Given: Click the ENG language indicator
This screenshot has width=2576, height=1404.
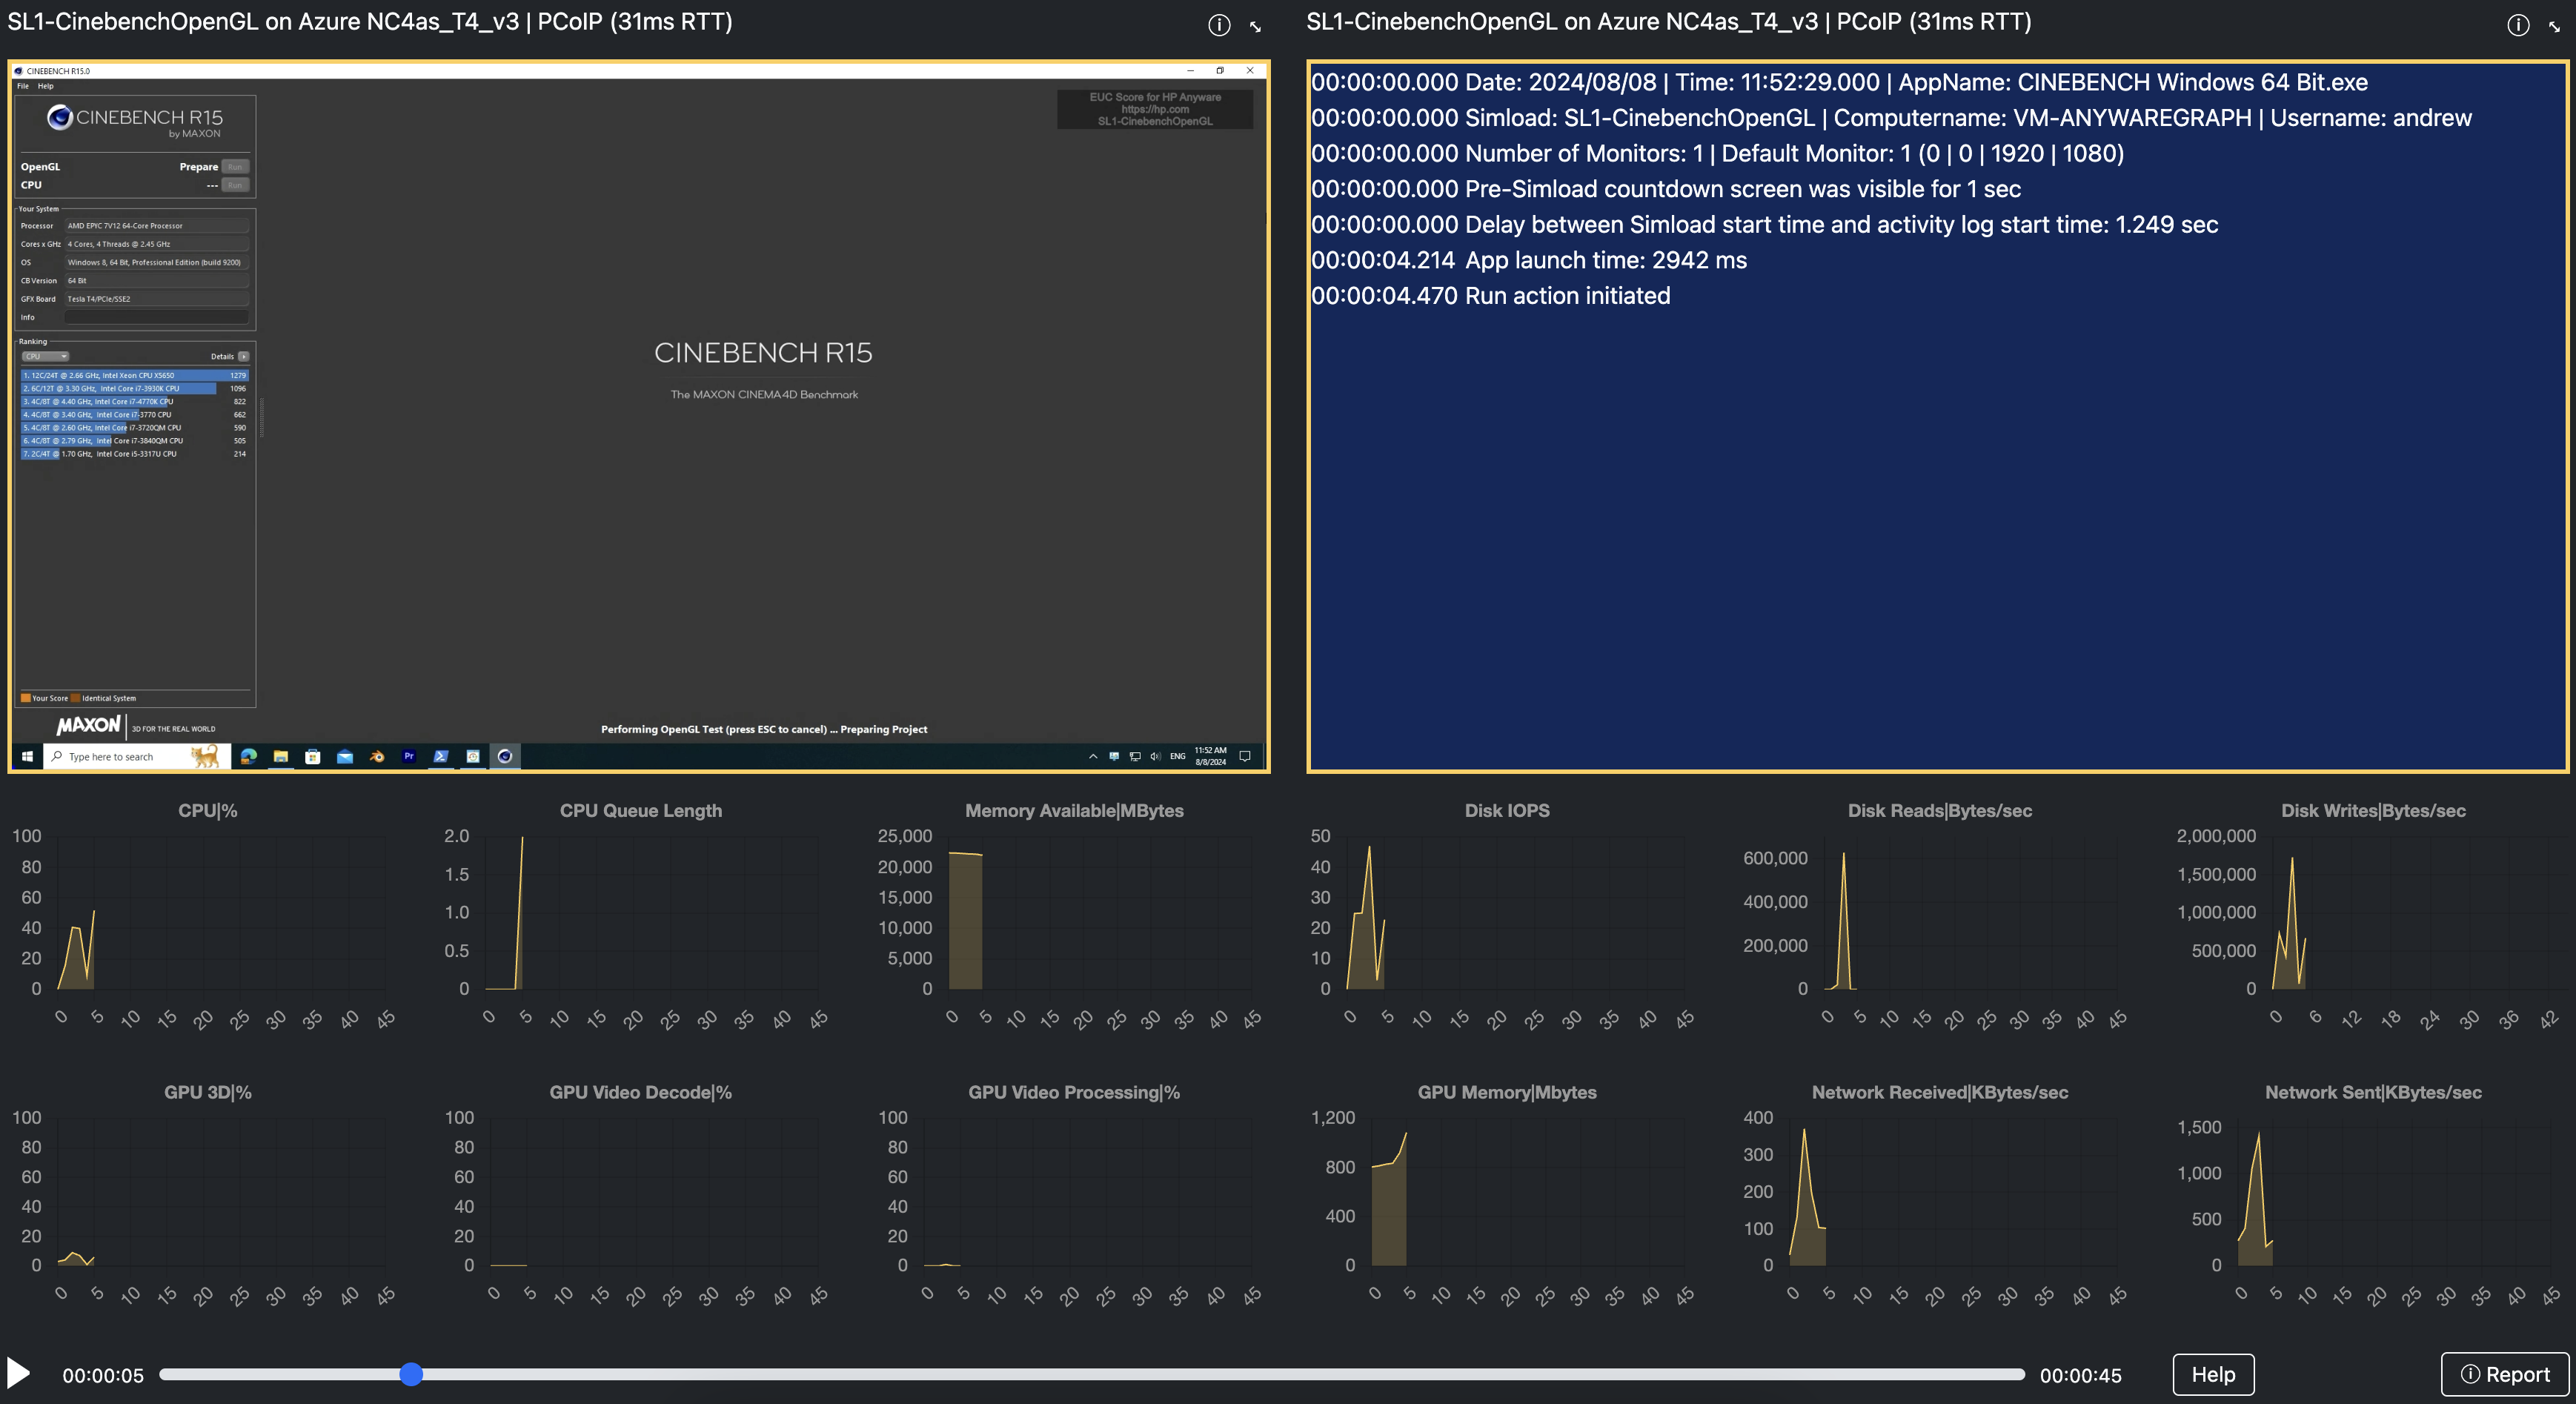Looking at the screenshot, I should 1178,756.
